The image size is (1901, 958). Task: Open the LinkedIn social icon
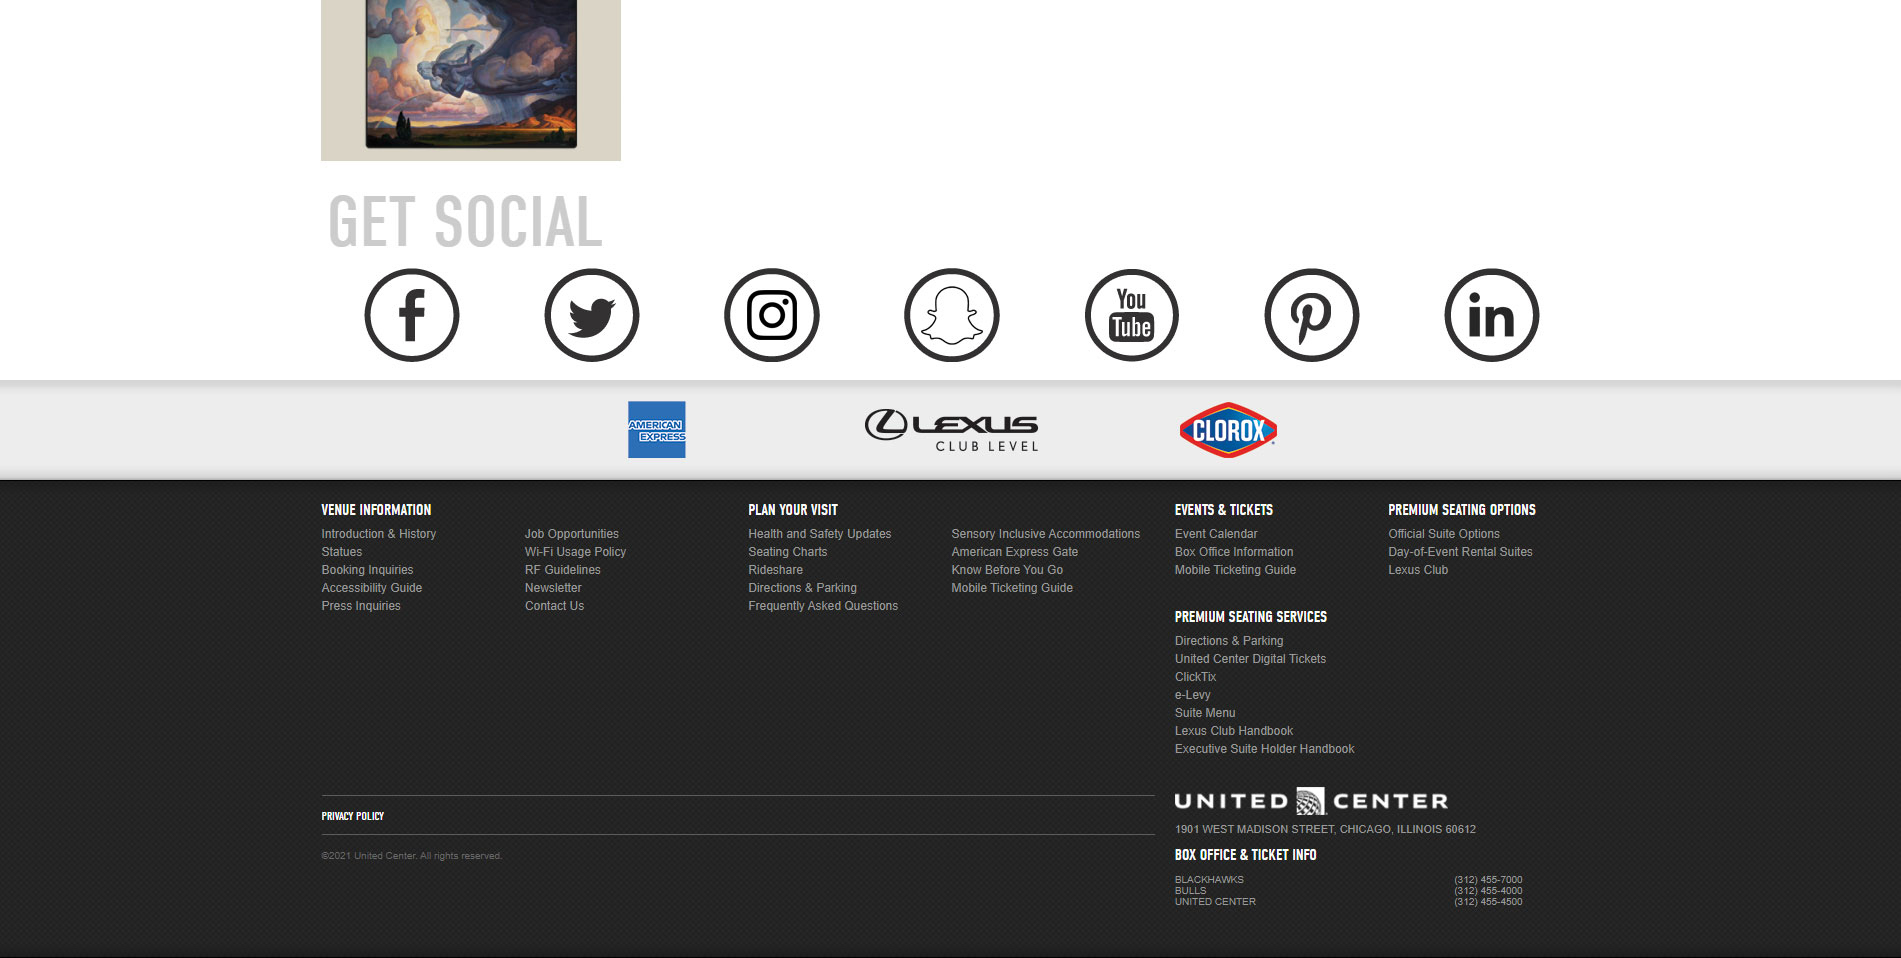pos(1492,315)
